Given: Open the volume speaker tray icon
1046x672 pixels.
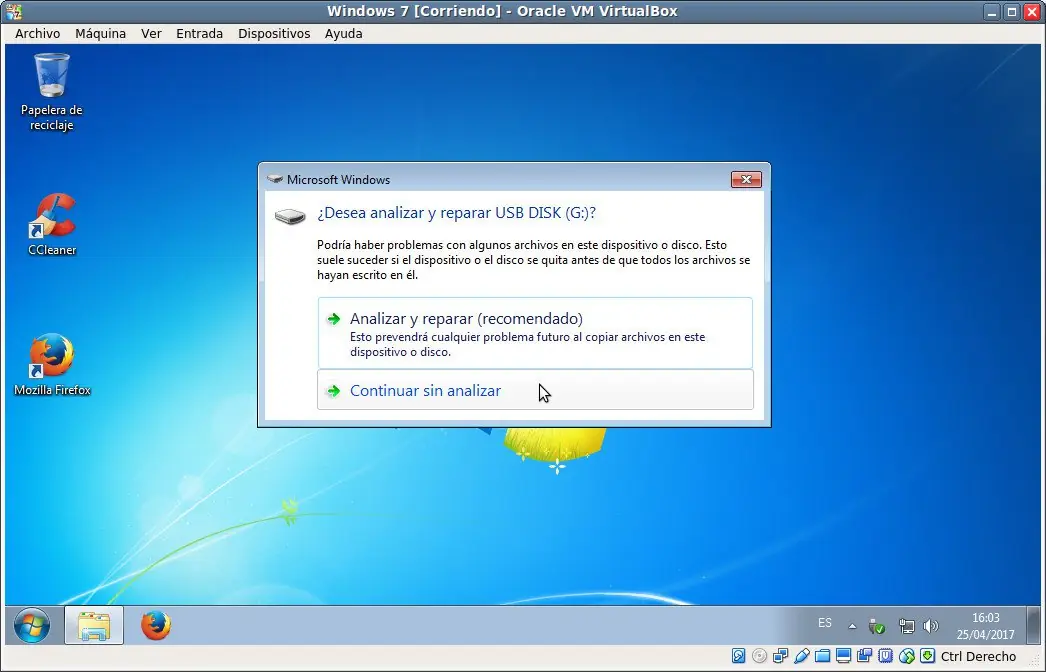Looking at the screenshot, I should coord(931,626).
